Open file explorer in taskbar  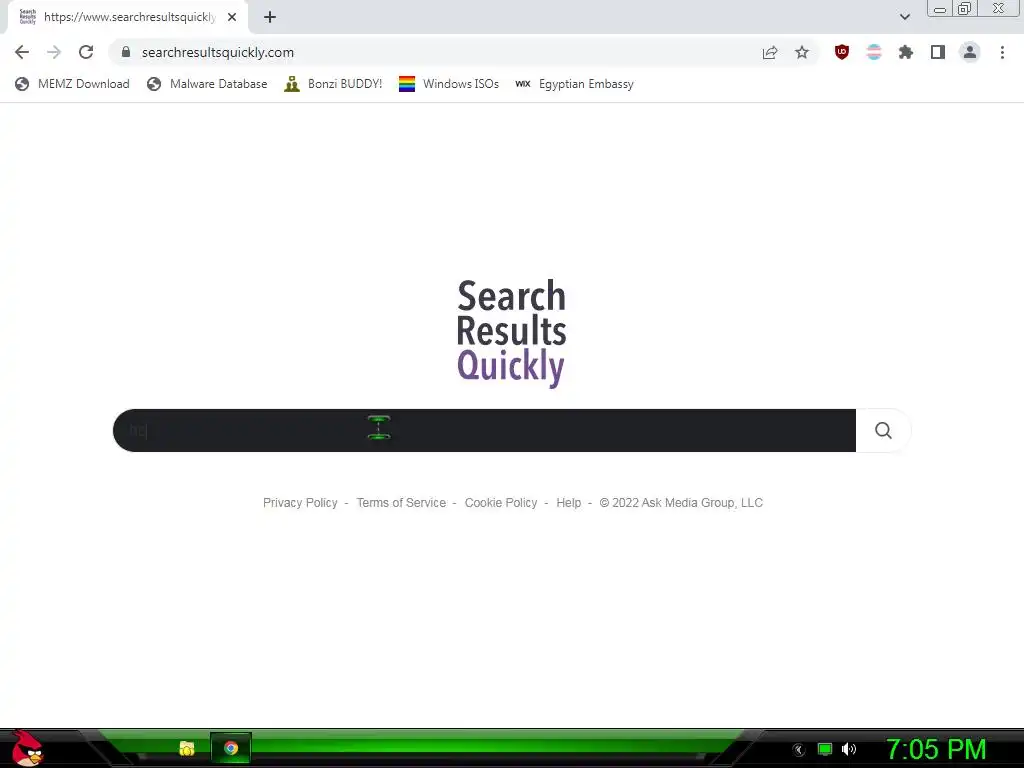187,748
